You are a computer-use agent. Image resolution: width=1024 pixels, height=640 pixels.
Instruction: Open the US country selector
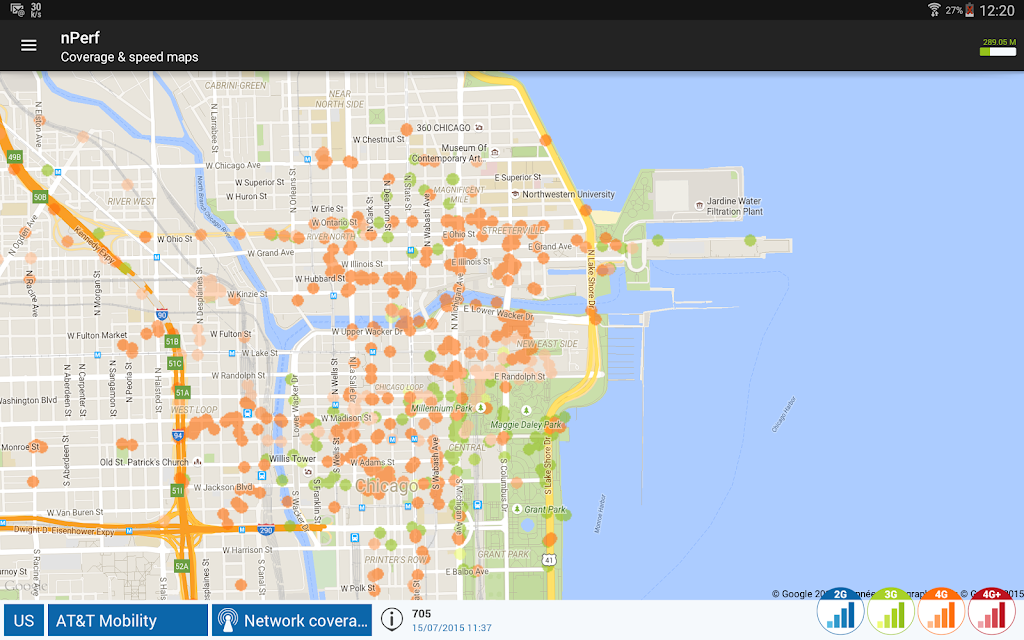pyautogui.click(x=24, y=621)
